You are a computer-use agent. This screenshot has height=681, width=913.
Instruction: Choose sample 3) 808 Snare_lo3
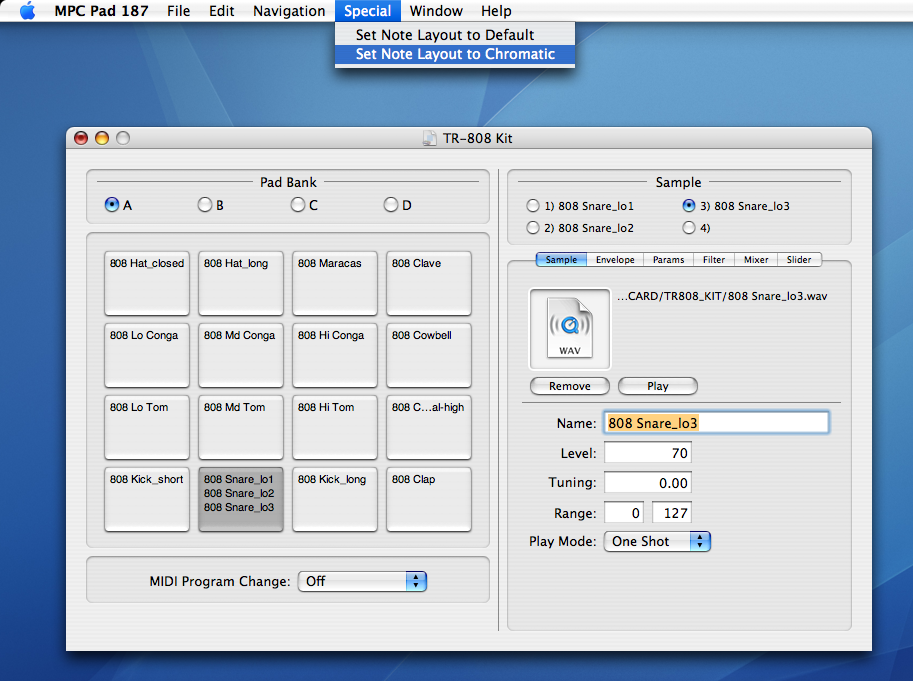[689, 206]
